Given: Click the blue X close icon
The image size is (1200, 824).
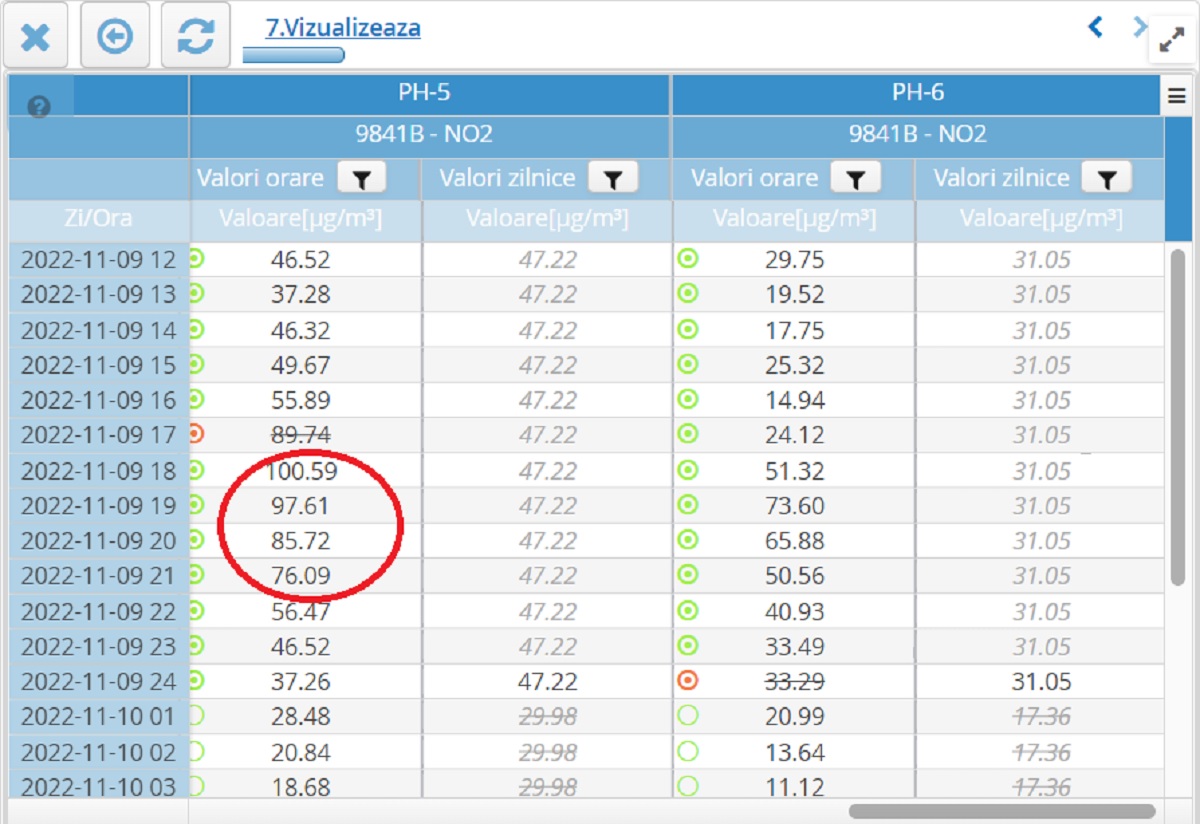Looking at the screenshot, I should coord(36,37).
